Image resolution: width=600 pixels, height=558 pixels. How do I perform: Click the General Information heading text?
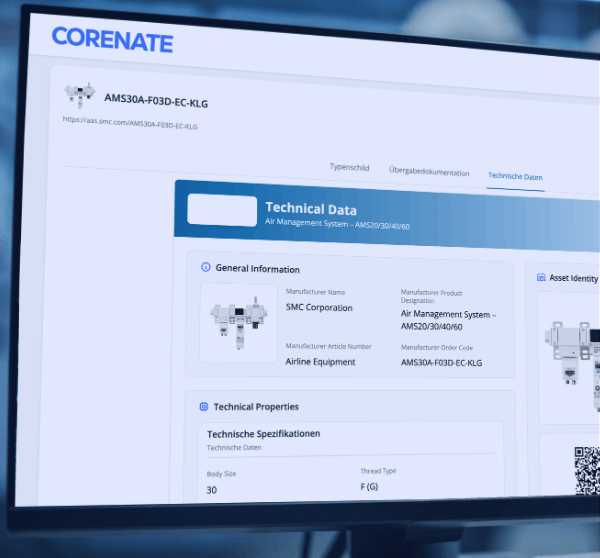(258, 269)
